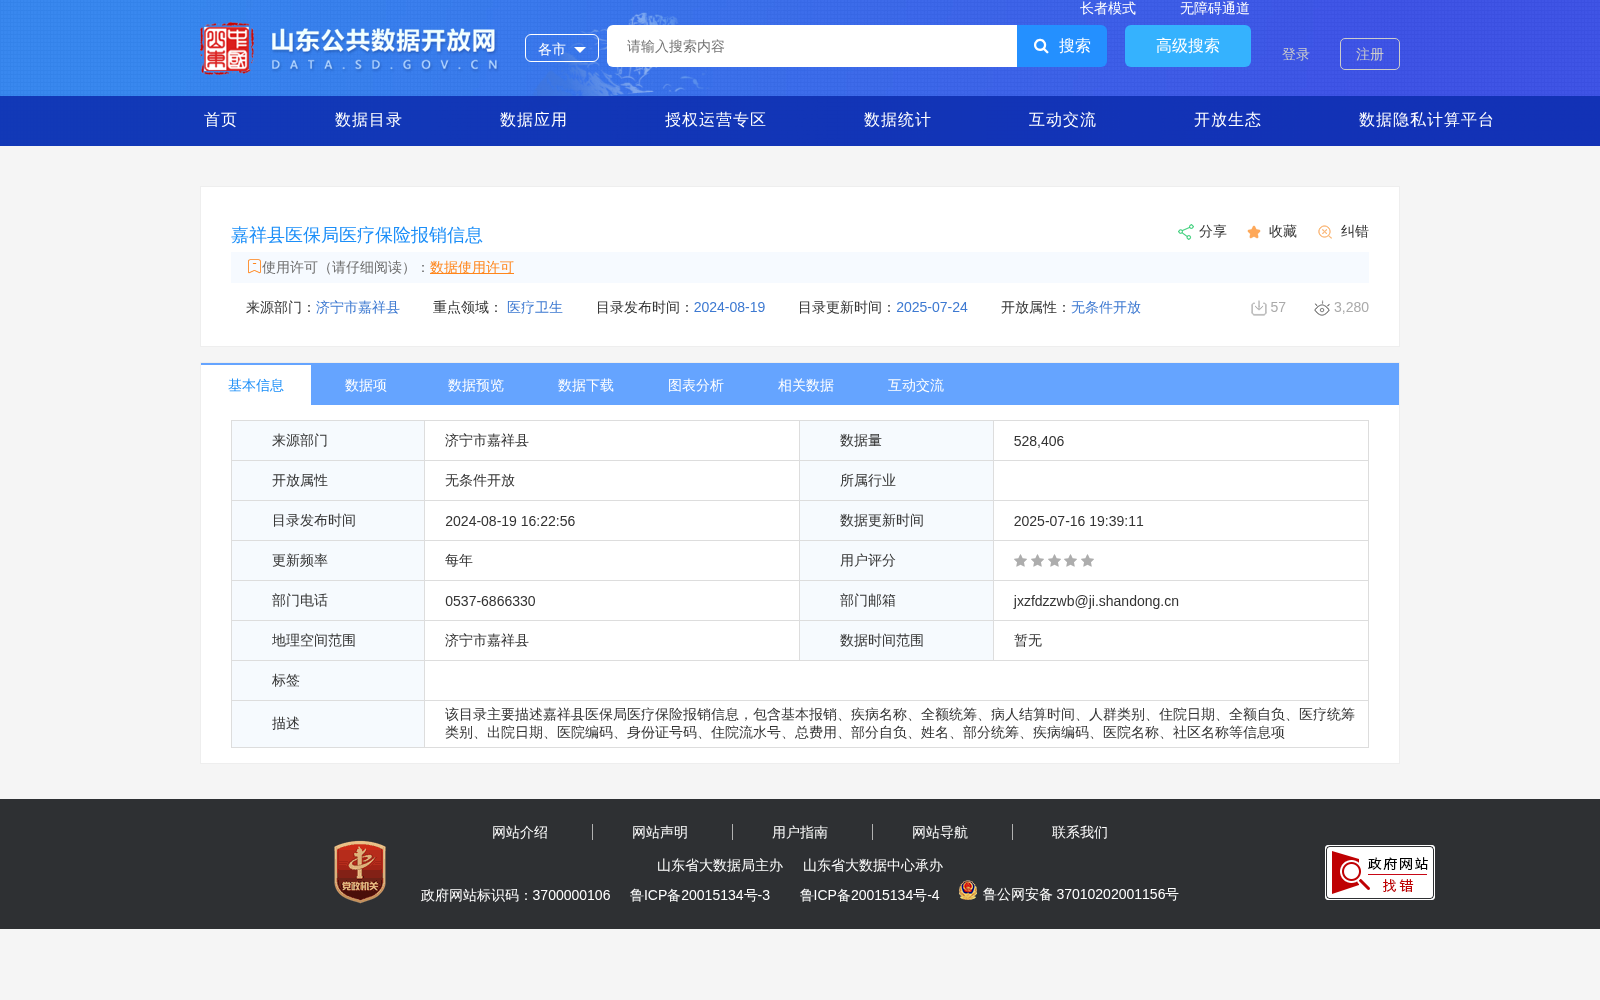Image resolution: width=1600 pixels, height=1000 pixels.
Task: Click the header publish date 2024-08-19
Action: coord(730,307)
